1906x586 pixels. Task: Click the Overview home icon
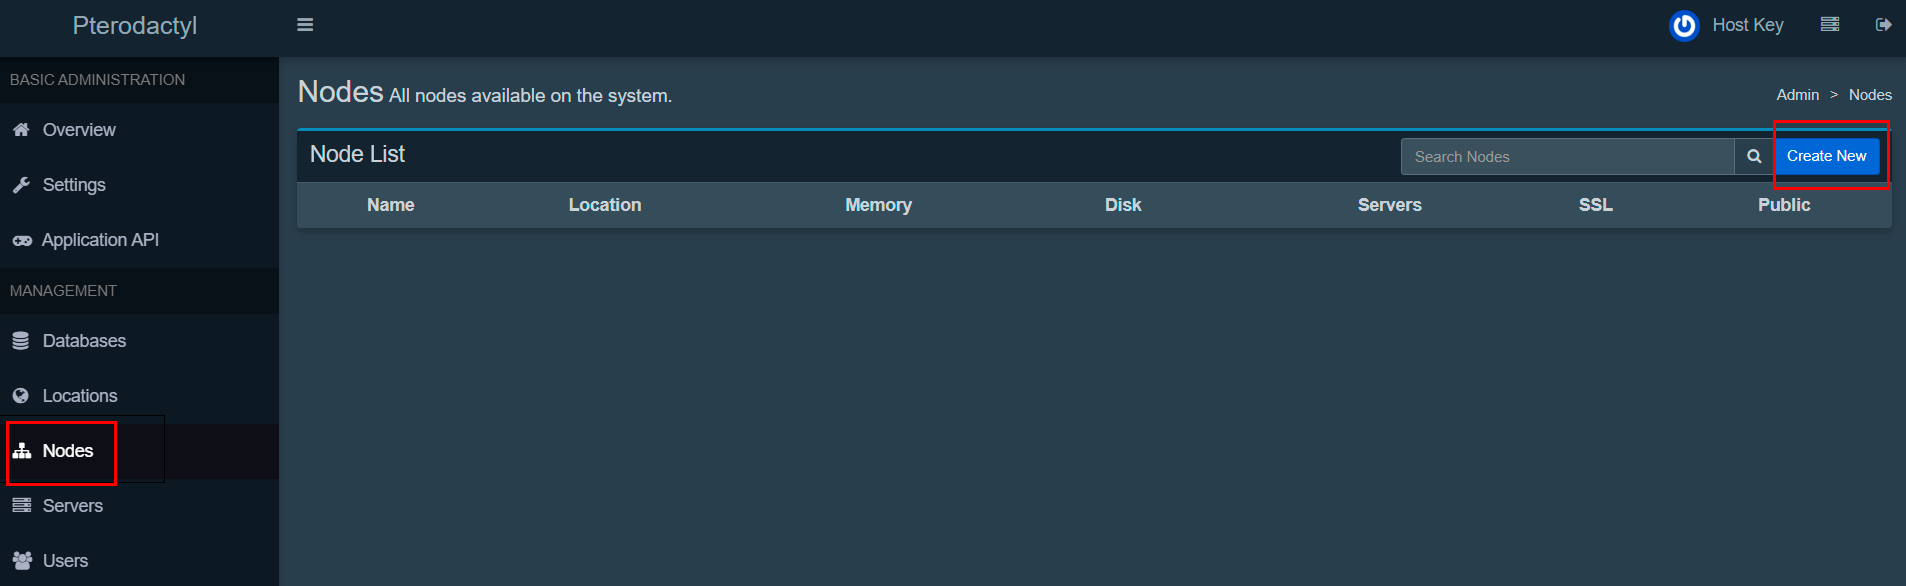21,130
